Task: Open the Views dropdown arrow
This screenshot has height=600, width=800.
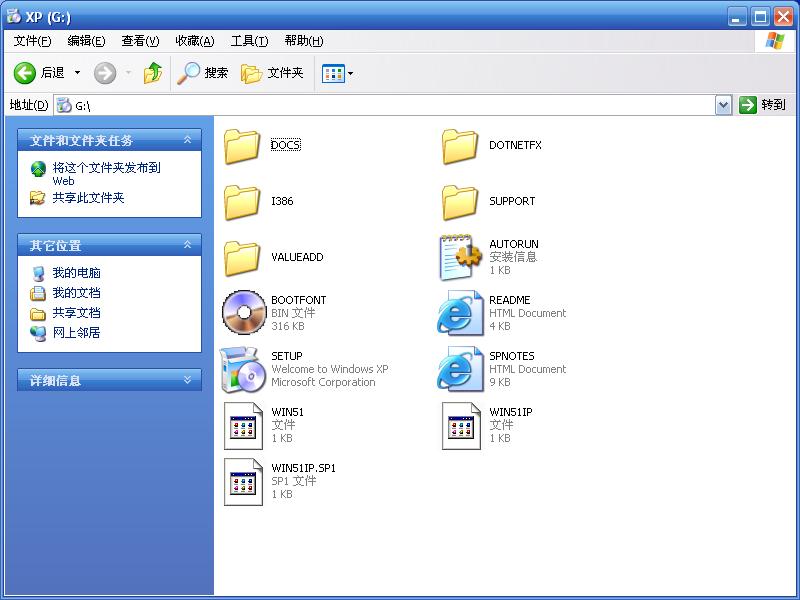Action: (351, 73)
